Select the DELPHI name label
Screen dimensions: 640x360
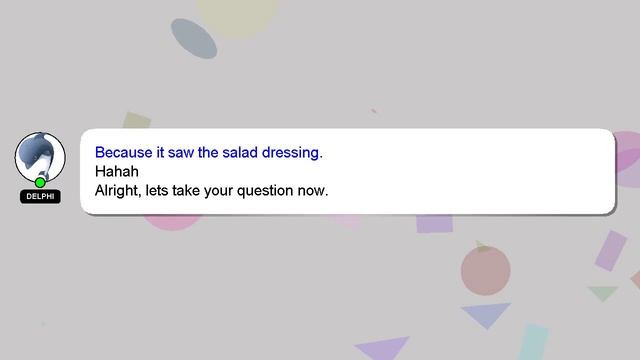click(x=40, y=196)
